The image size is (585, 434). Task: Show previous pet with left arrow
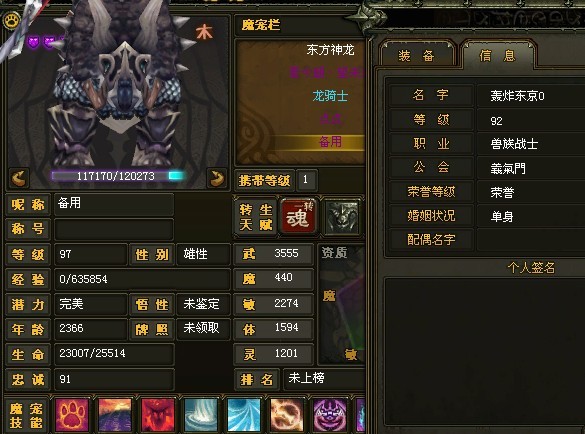click(19, 178)
